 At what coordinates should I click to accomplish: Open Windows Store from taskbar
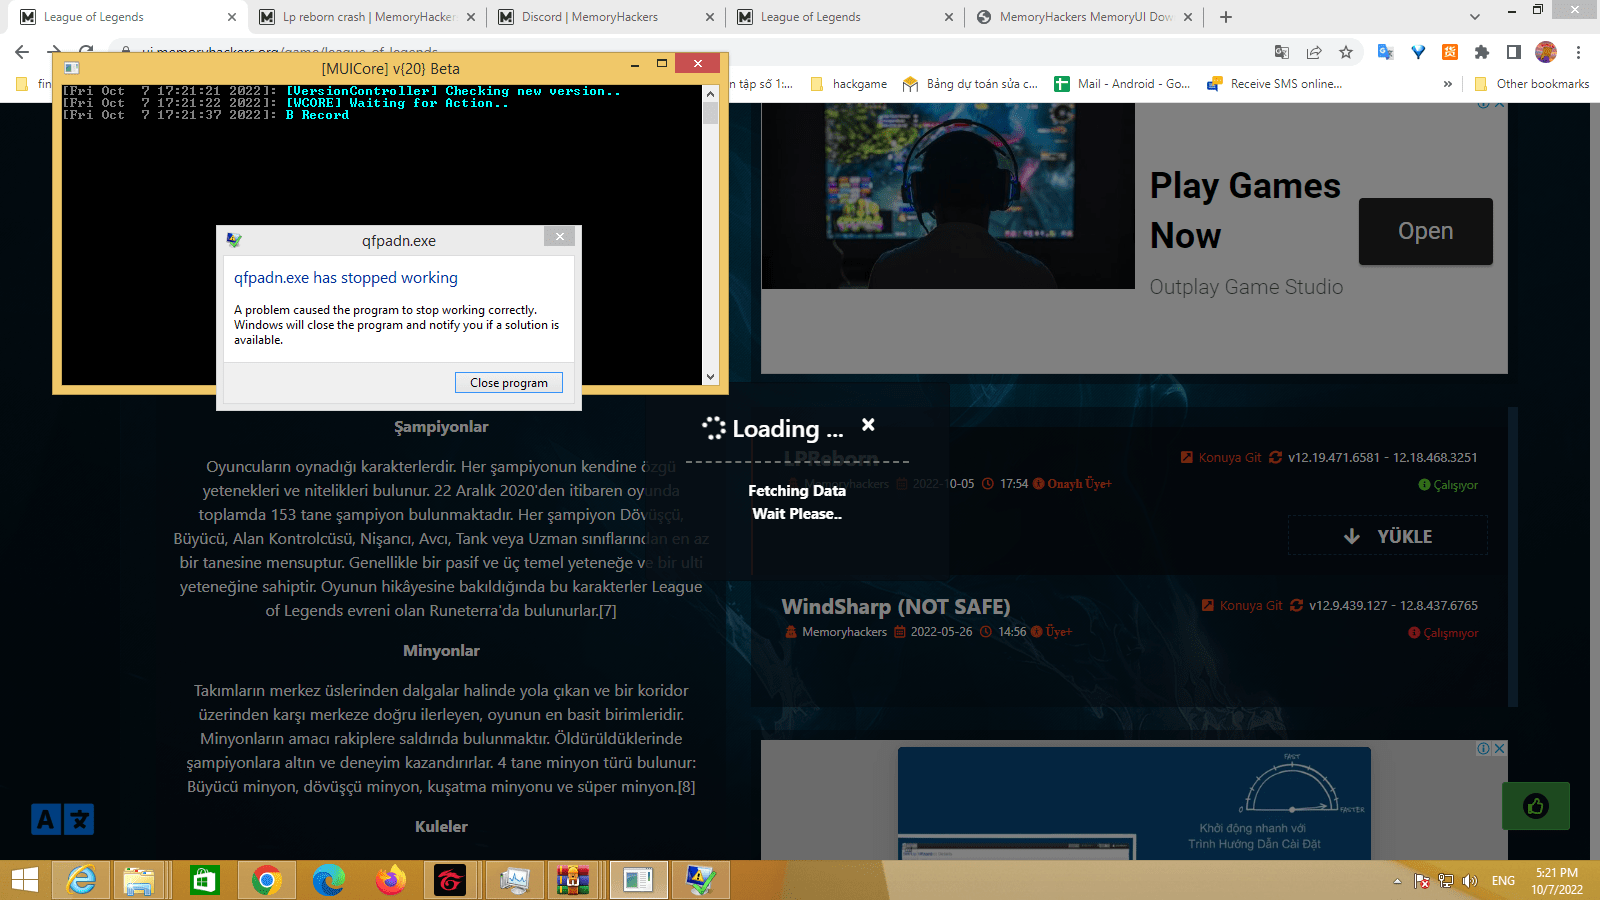204,880
